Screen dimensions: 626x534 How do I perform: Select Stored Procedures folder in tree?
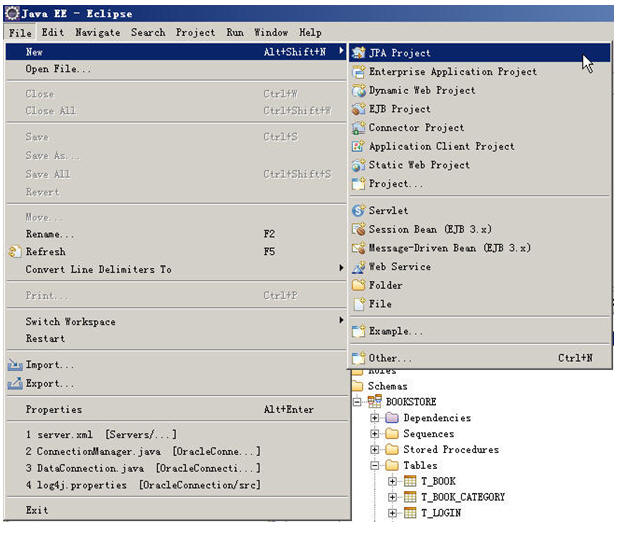click(449, 450)
